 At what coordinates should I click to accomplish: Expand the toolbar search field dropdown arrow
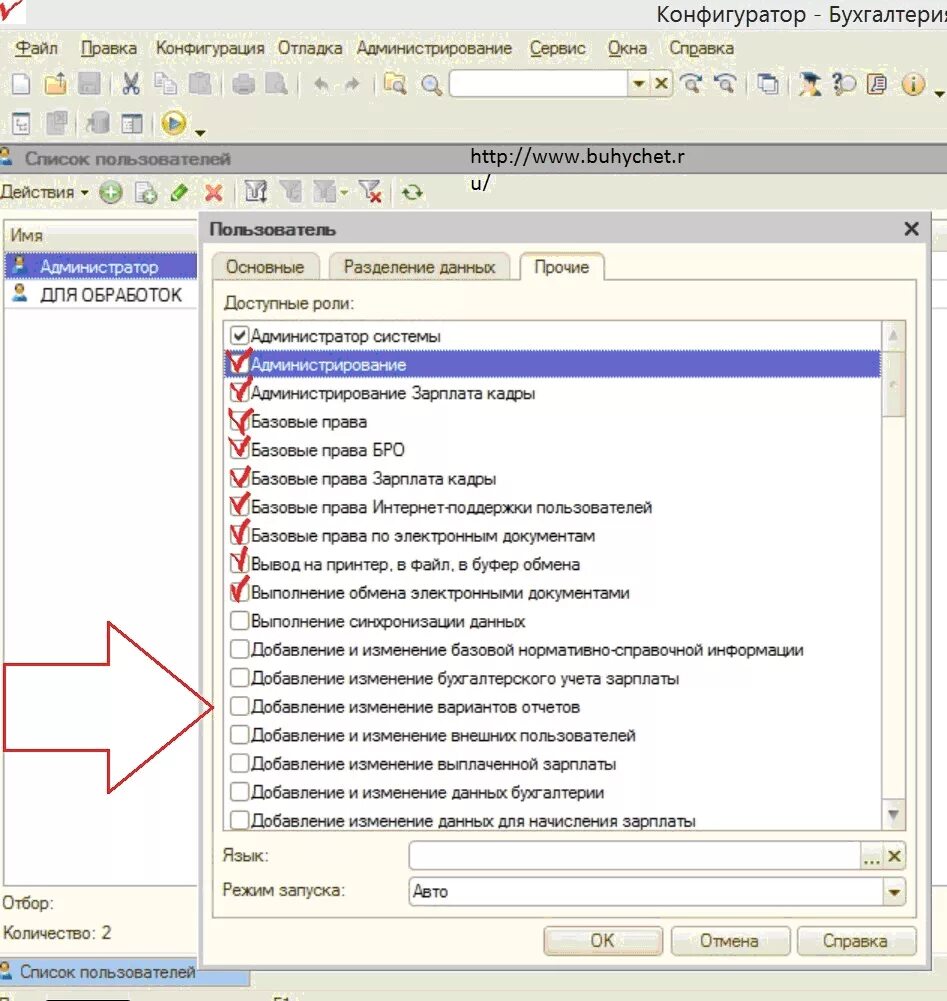(x=638, y=84)
